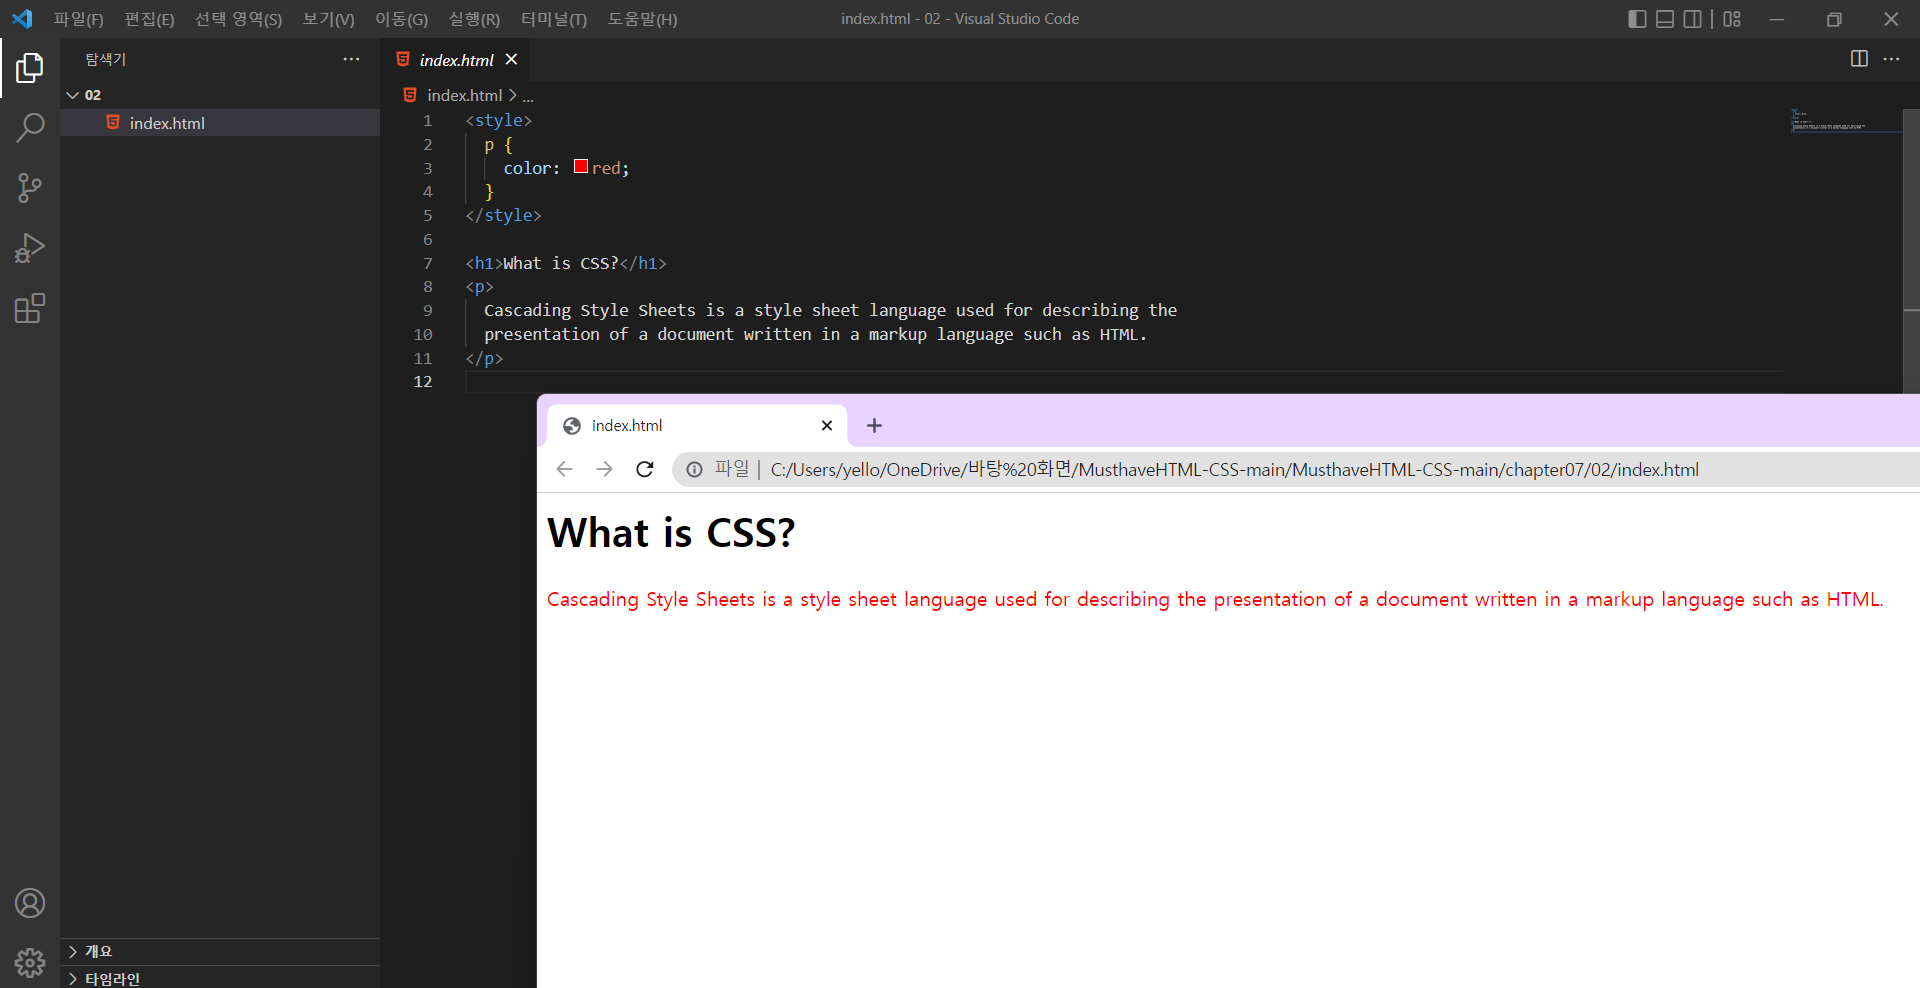1920x988 pixels.
Task: Expand the 개요 outline section
Action: coord(220,951)
